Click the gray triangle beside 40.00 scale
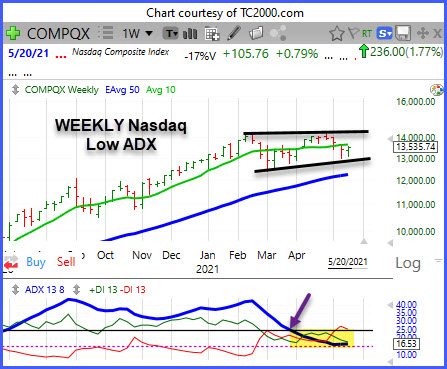 click(391, 305)
